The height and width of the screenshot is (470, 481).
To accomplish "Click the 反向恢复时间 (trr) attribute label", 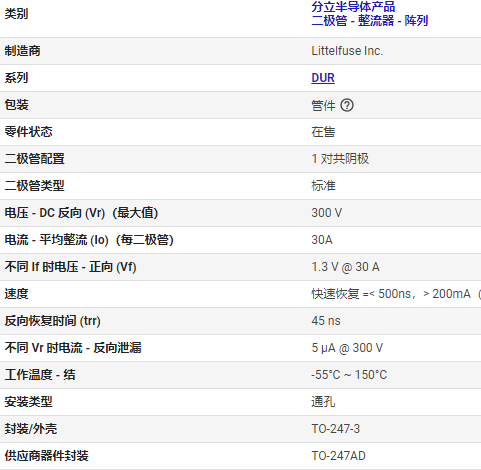I will 52,321.
